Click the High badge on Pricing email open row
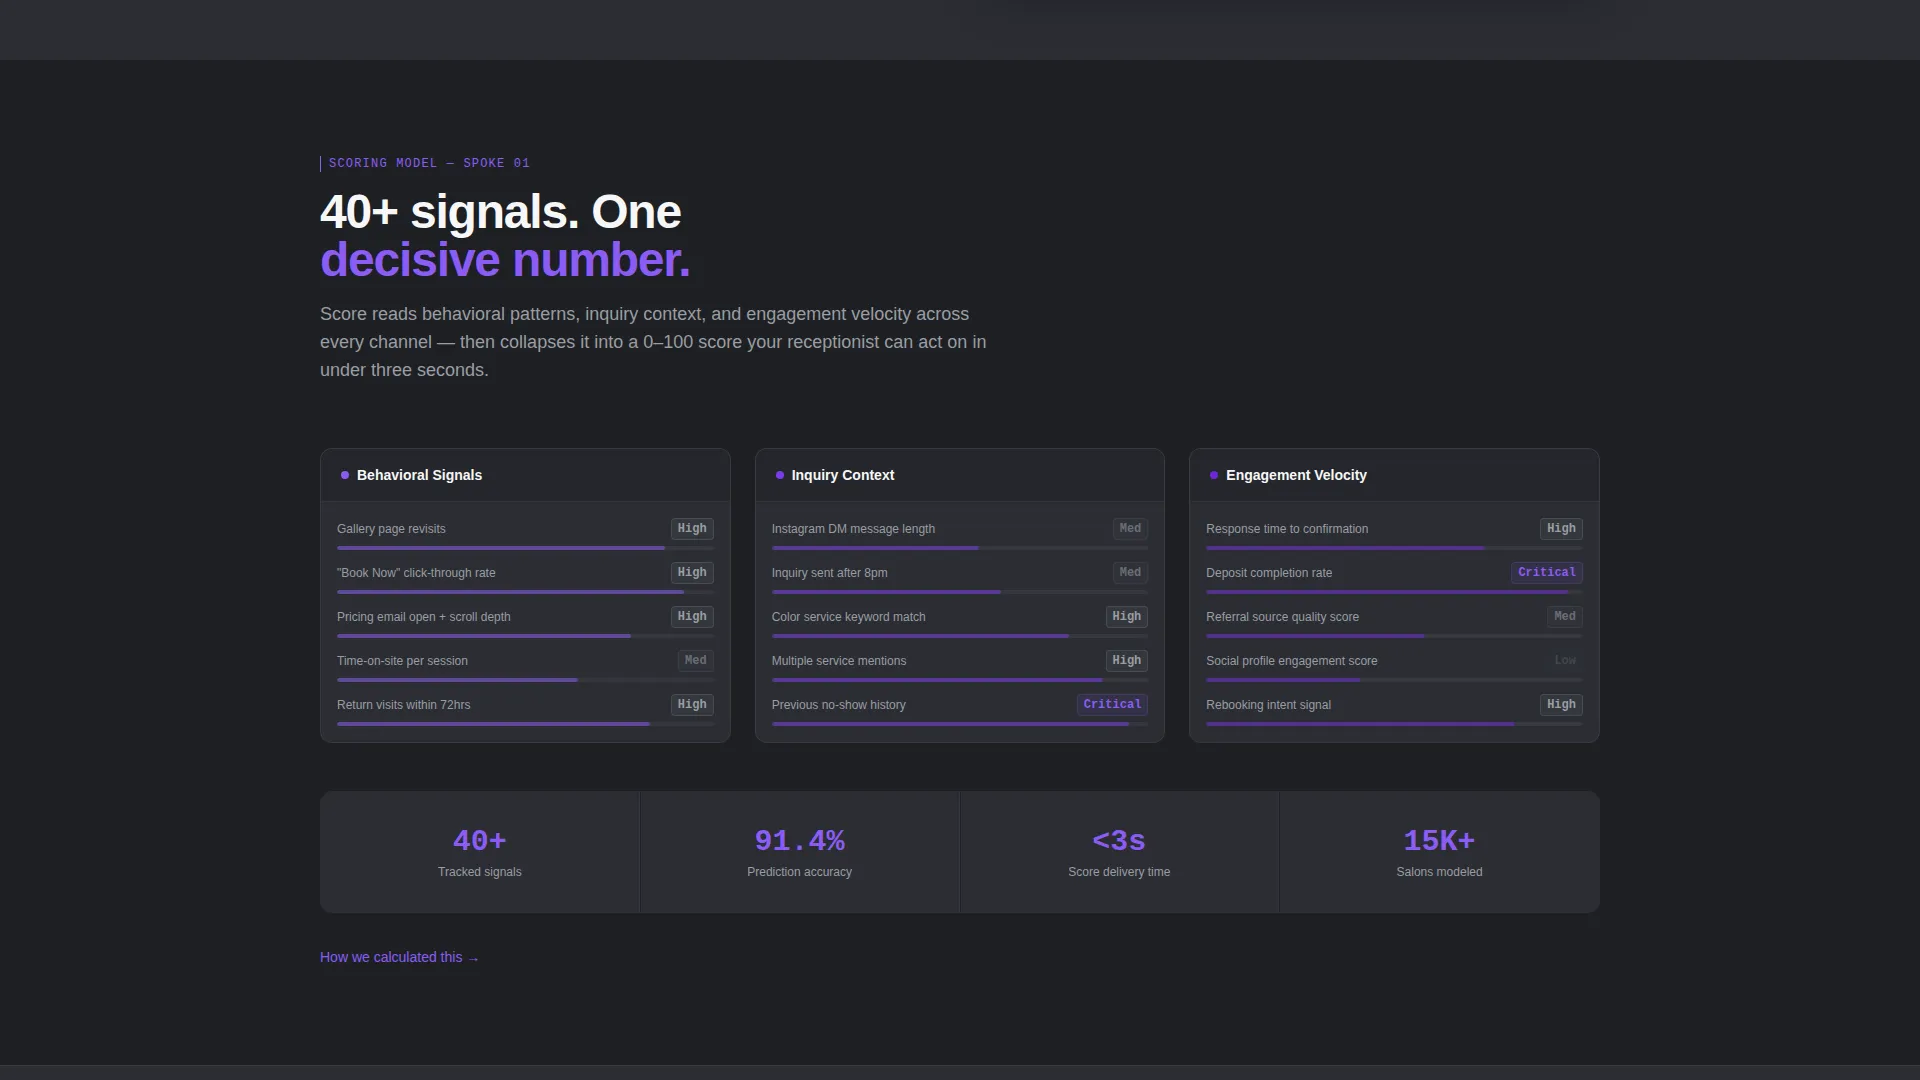 692,616
